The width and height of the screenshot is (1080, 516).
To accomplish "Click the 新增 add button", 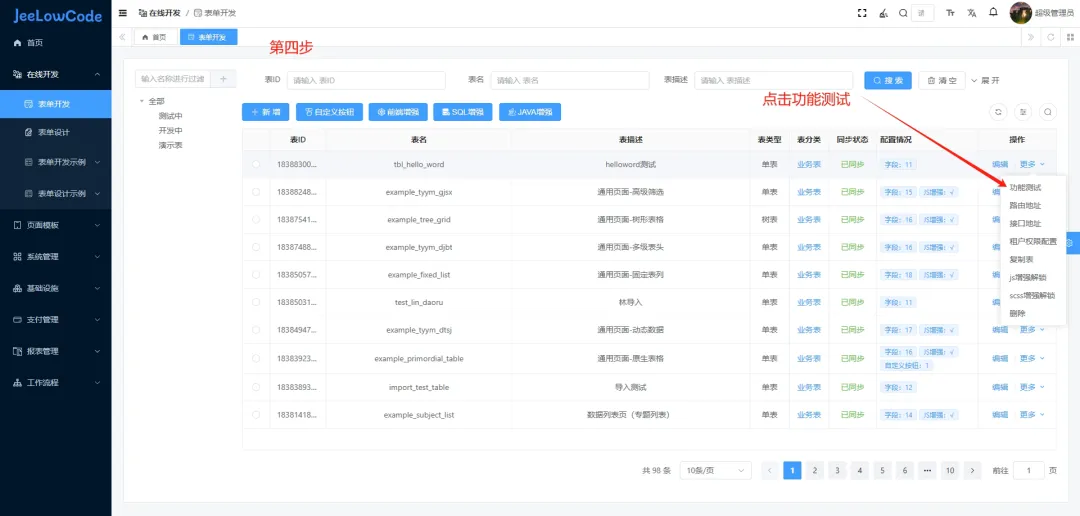I will pos(265,112).
